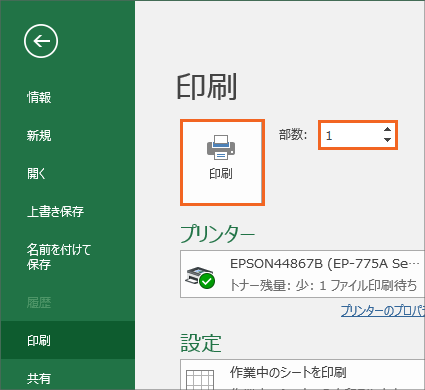Click the トナー残量 status text
Viewport: 425px width, 390px height.
click(323, 285)
